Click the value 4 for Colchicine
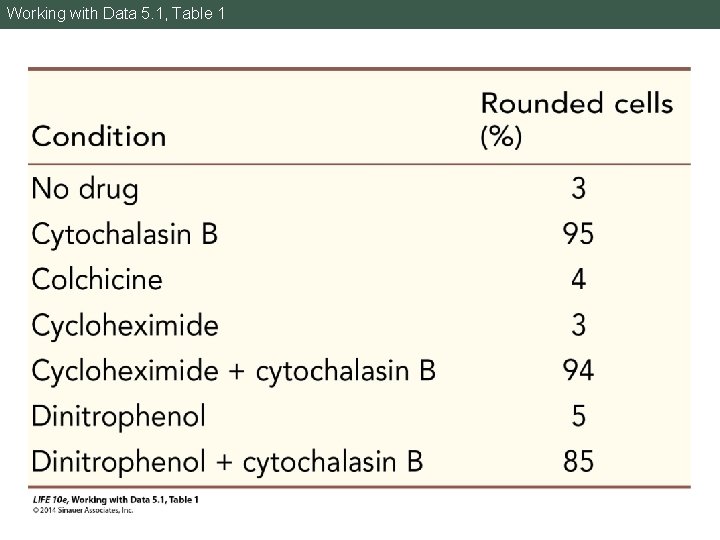This screenshot has width=720, height=540. coord(578,279)
